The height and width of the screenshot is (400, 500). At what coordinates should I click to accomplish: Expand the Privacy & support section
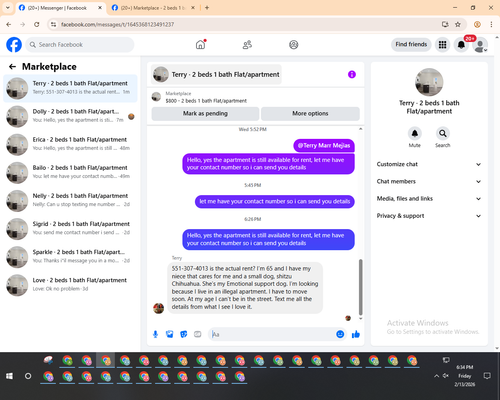point(429,216)
